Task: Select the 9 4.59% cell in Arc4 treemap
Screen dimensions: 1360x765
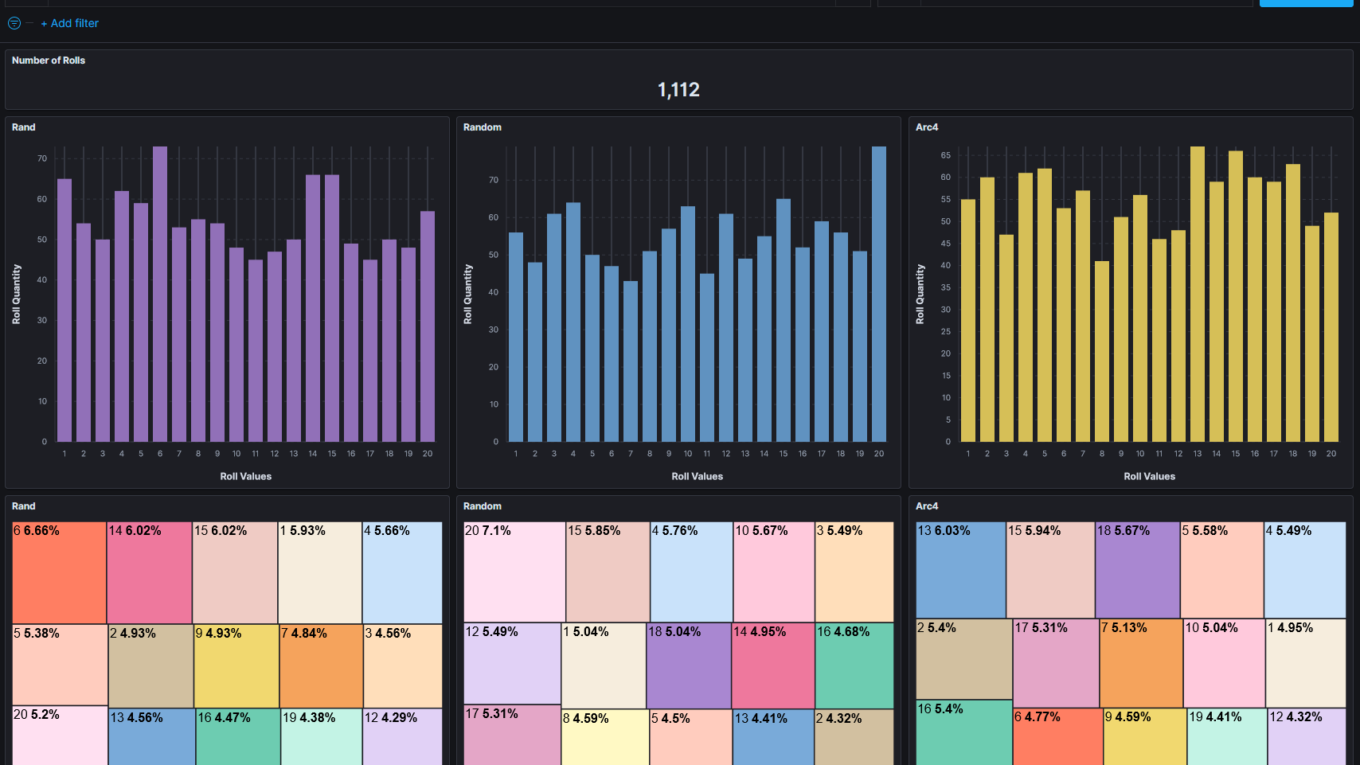Action: [x=1145, y=737]
